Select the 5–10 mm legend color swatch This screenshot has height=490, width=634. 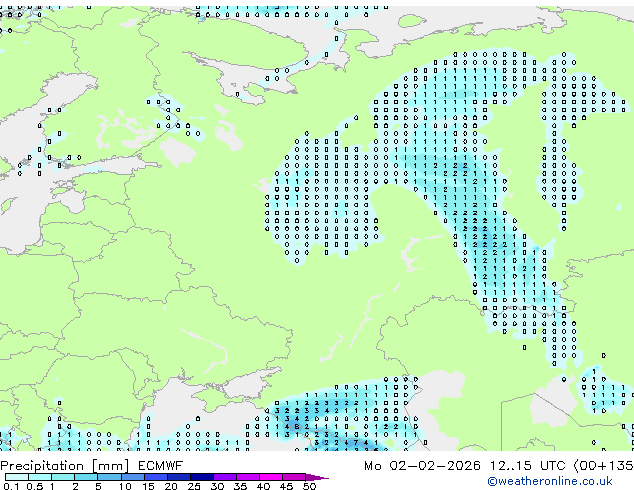(x=109, y=477)
